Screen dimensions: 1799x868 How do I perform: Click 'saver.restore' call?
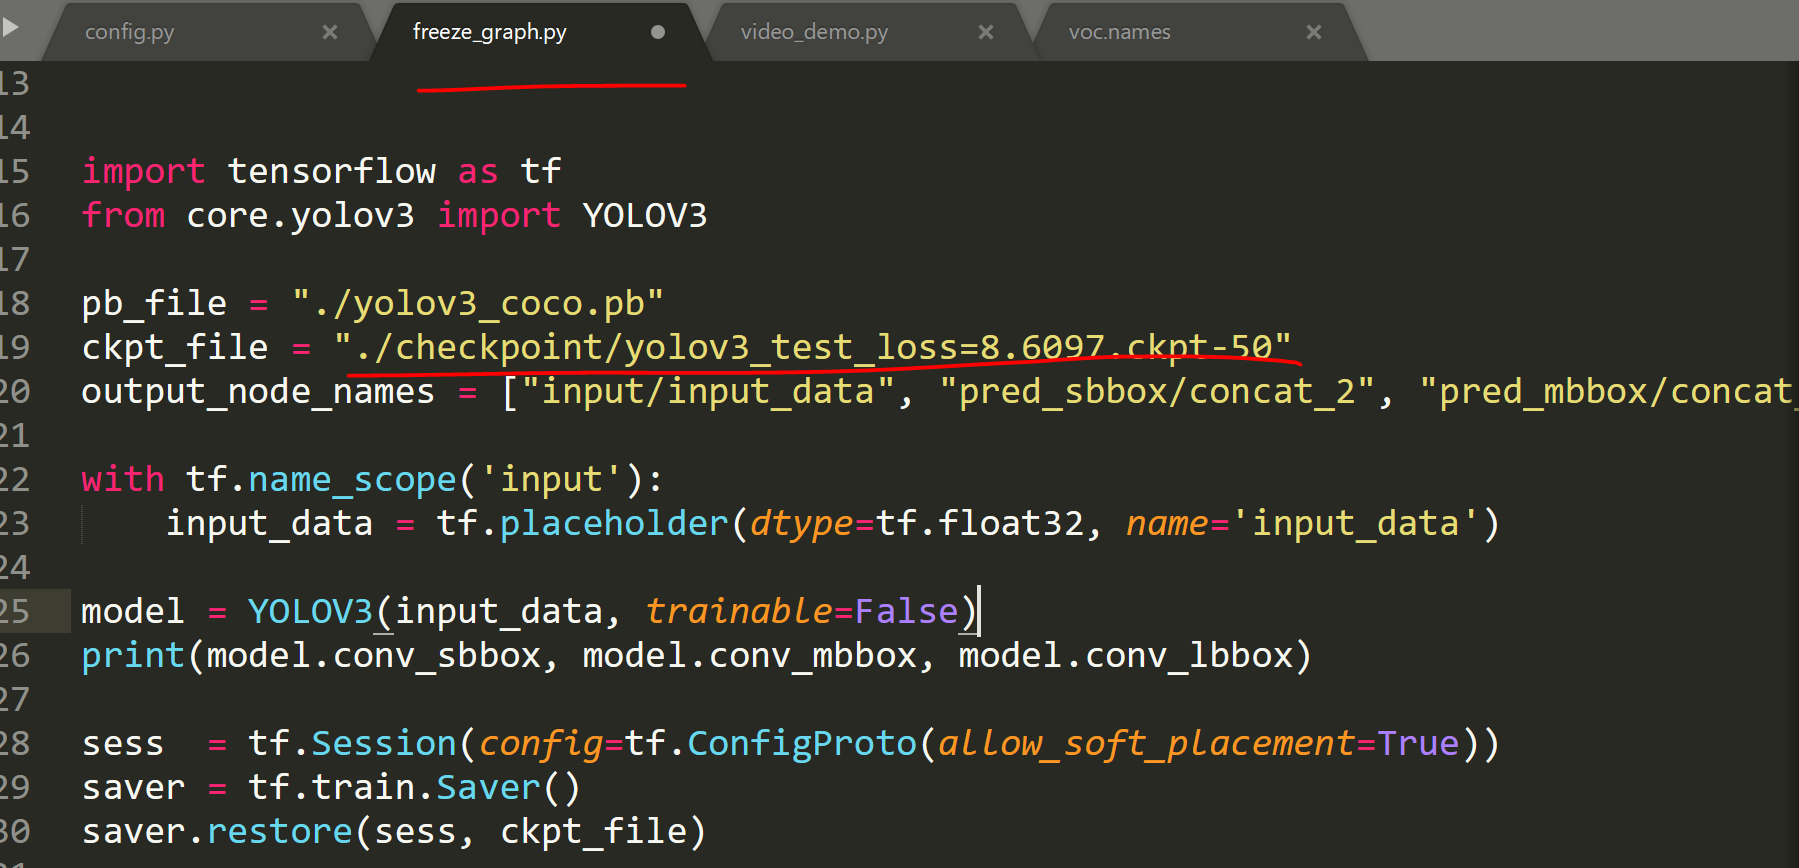tap(217, 831)
